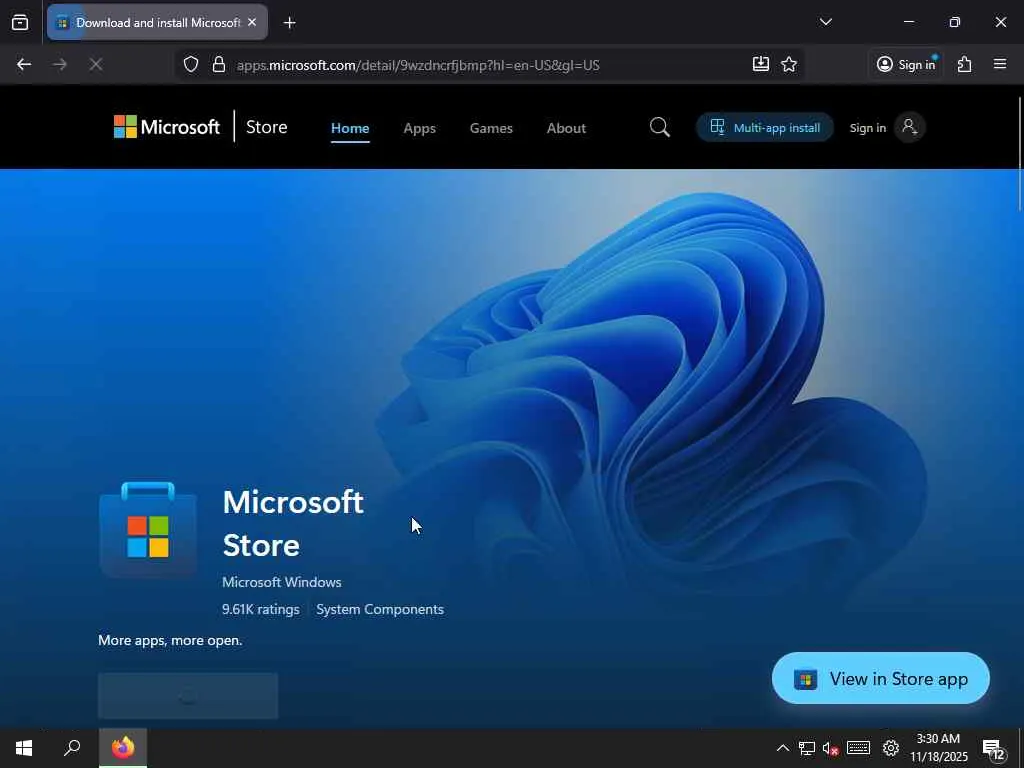Show hidden system tray icons
The height and width of the screenshot is (768, 1024).
coord(782,748)
